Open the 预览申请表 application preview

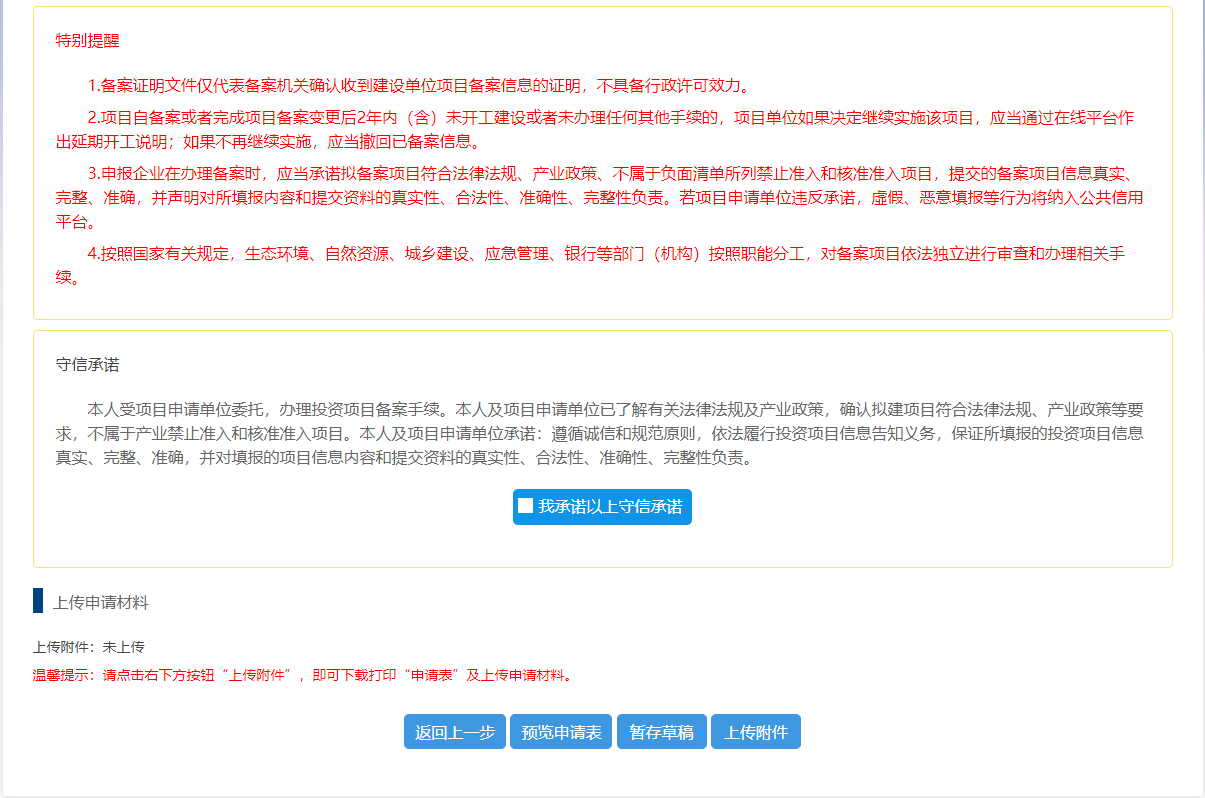(561, 731)
